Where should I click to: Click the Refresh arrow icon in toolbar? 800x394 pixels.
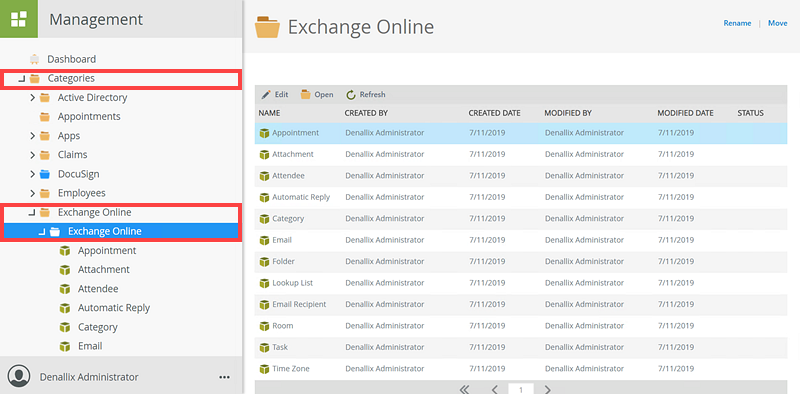coord(351,95)
